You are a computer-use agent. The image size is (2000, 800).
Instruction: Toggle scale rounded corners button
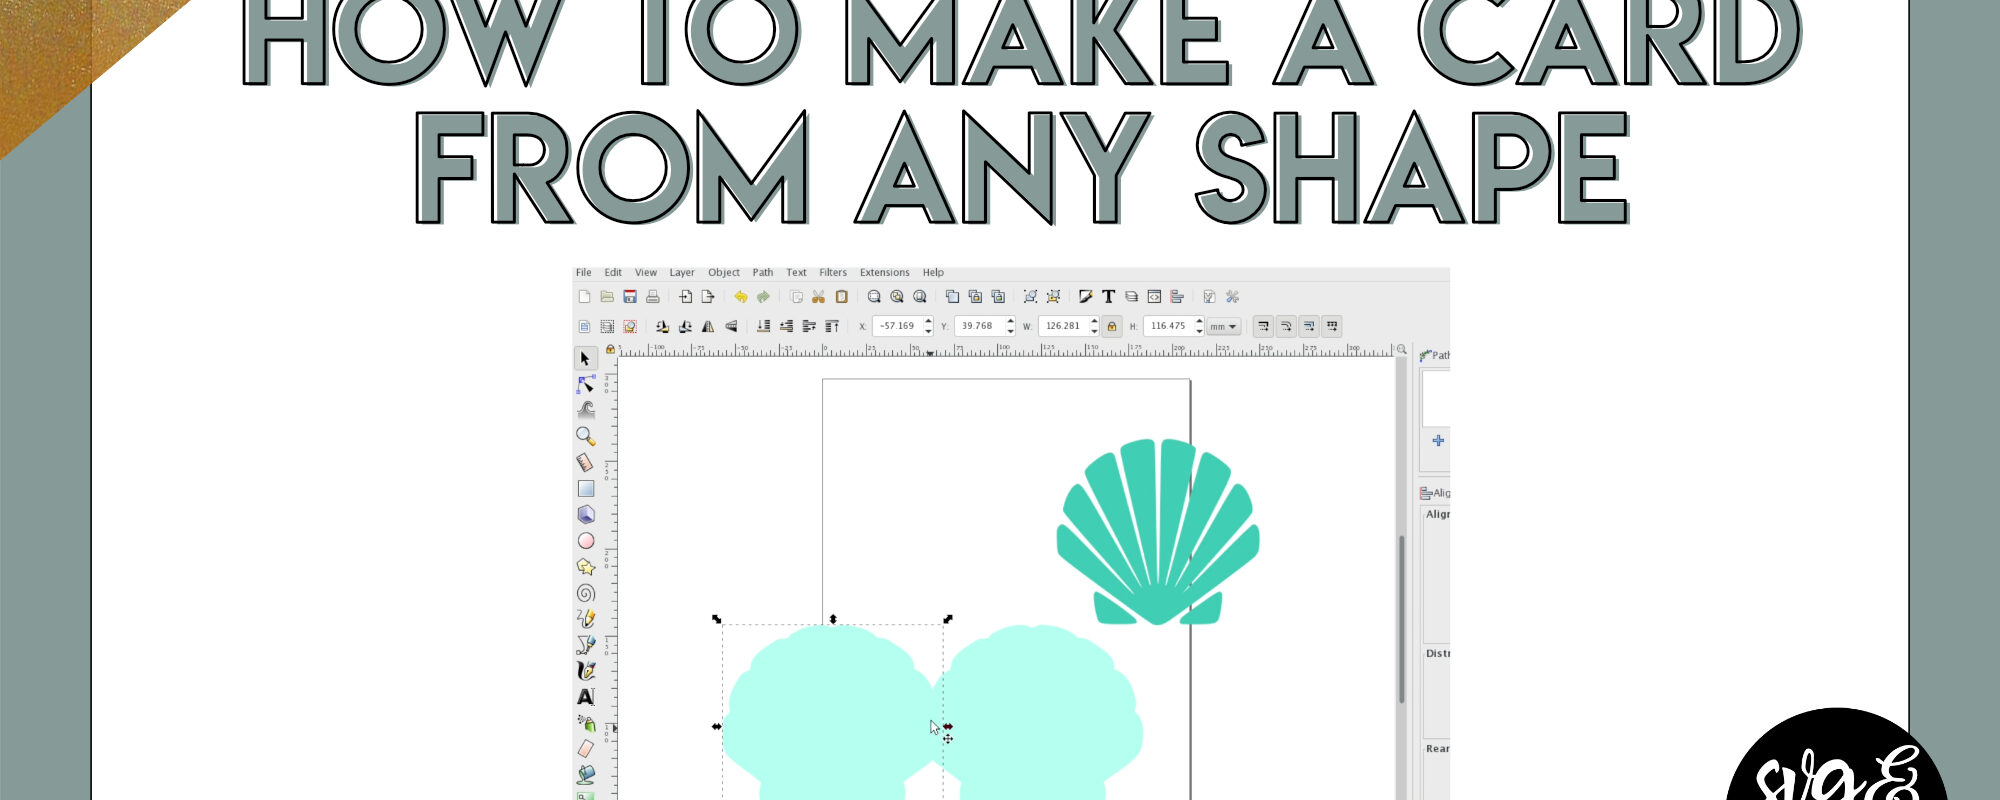(1286, 326)
